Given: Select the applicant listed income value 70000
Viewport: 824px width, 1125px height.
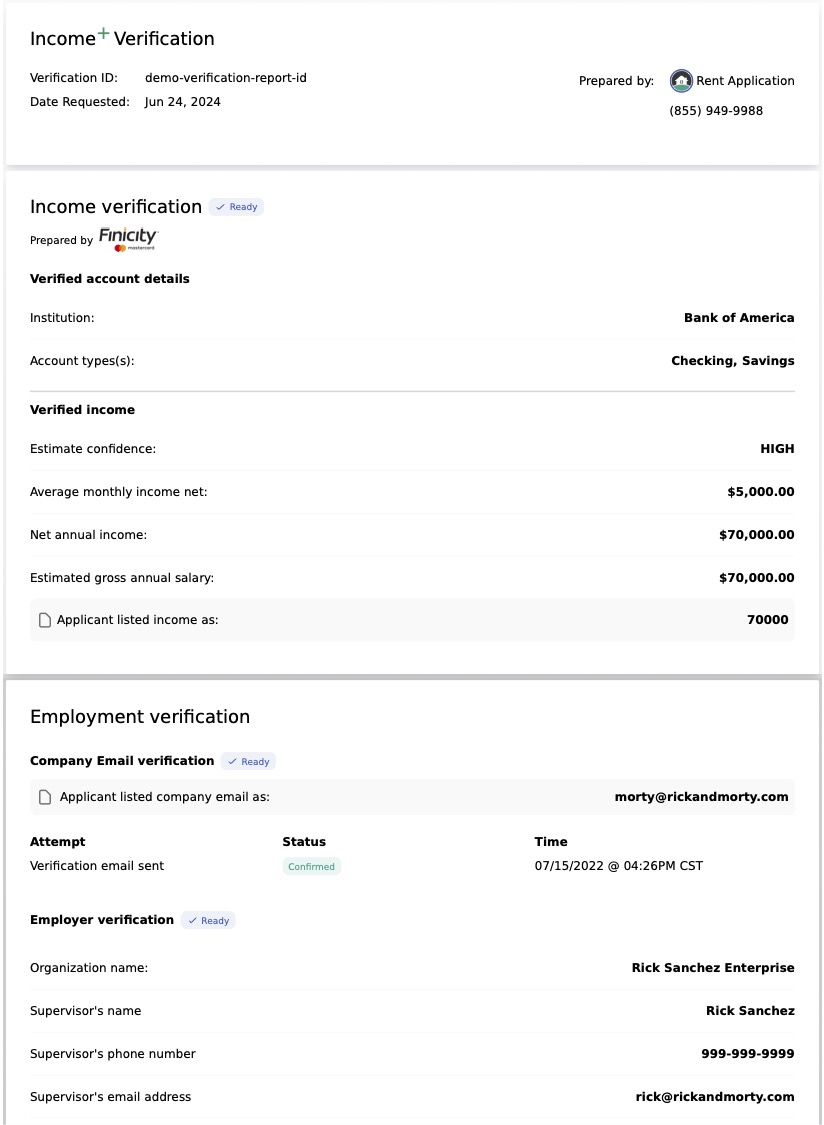Looking at the screenshot, I should pos(767,620).
